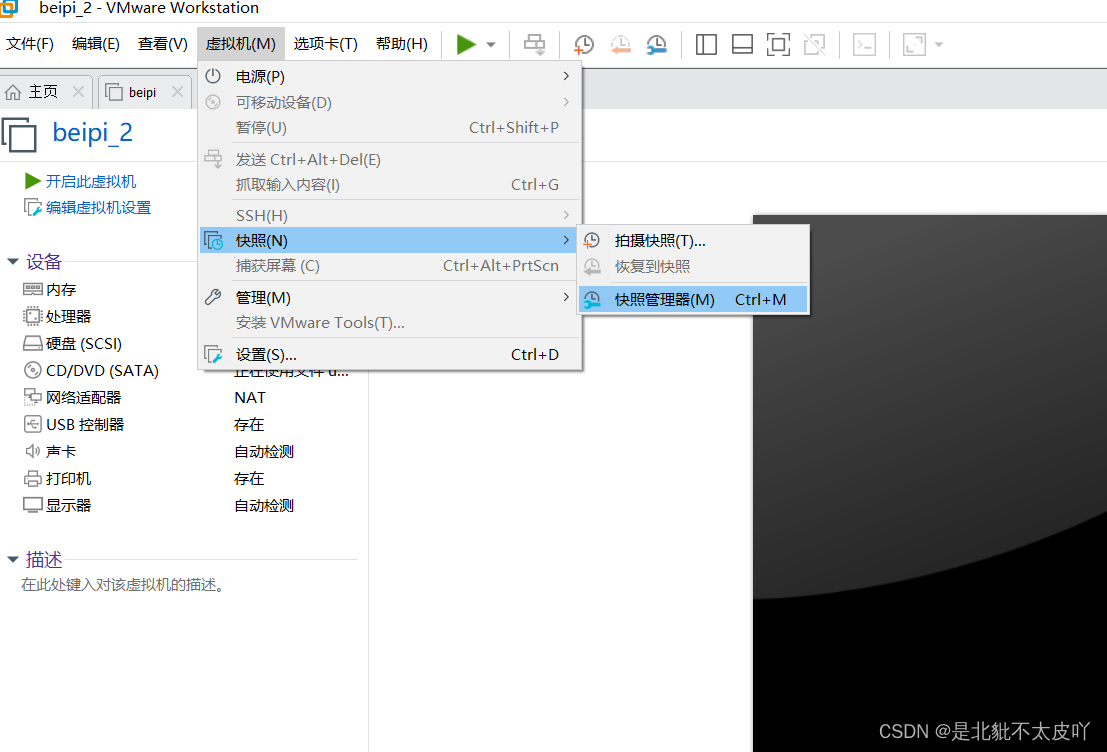
Task: Click the wrench icon beside 管理(M)
Action: 213,297
